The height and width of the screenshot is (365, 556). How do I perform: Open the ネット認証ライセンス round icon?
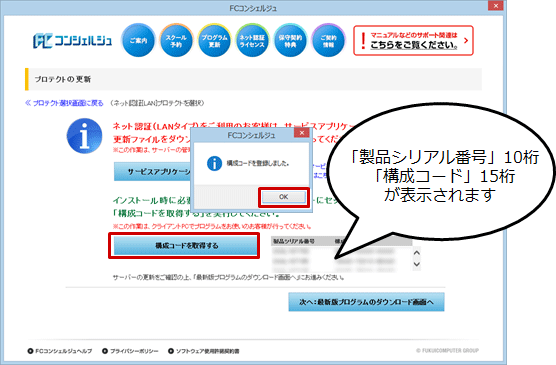(252, 40)
